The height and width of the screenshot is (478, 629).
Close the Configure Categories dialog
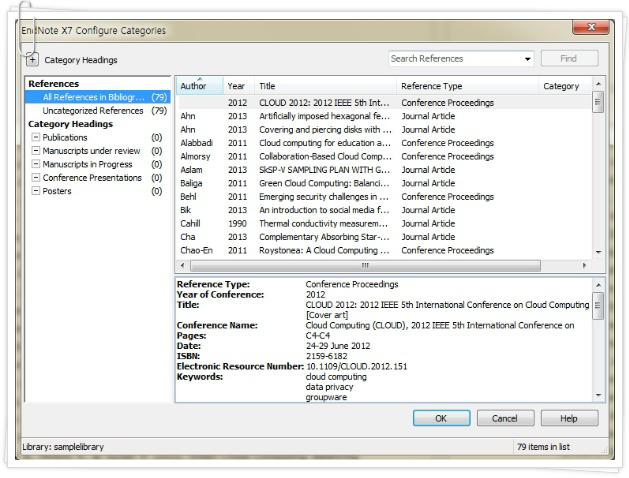point(591,28)
